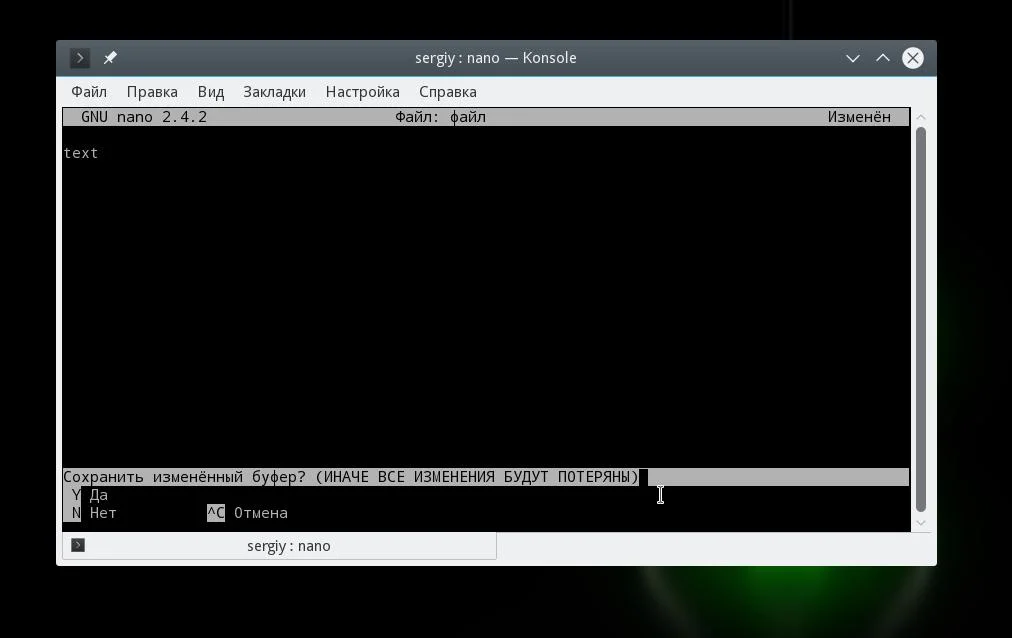Open the Закладки menu
The width and height of the screenshot is (1012, 638).
tap(274, 92)
